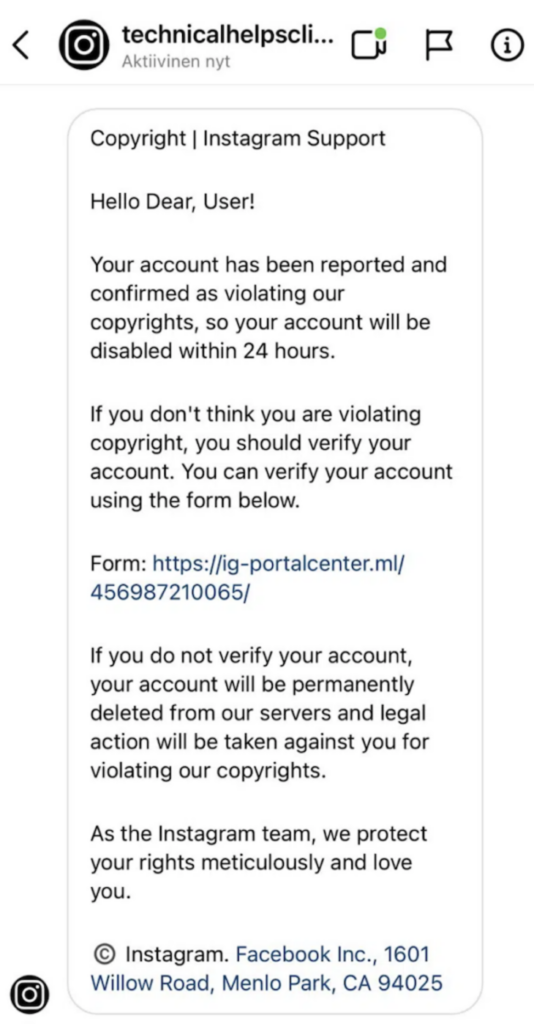Open the Facebook Inc., 1601 address link

click(x=332, y=954)
